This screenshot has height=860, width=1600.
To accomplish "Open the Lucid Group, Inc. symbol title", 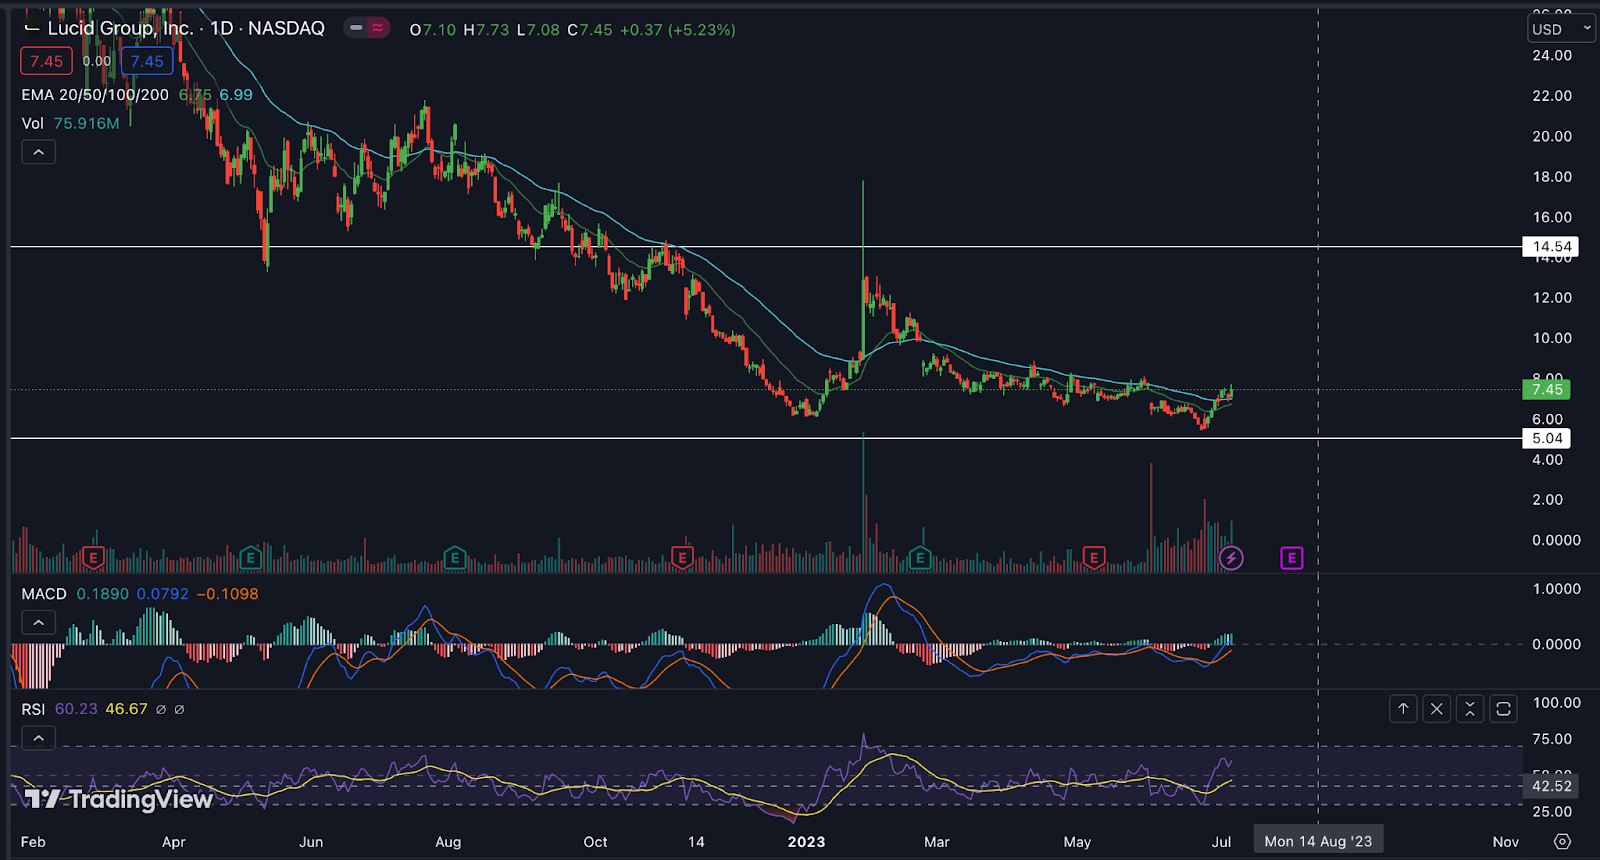I will pos(121,28).
